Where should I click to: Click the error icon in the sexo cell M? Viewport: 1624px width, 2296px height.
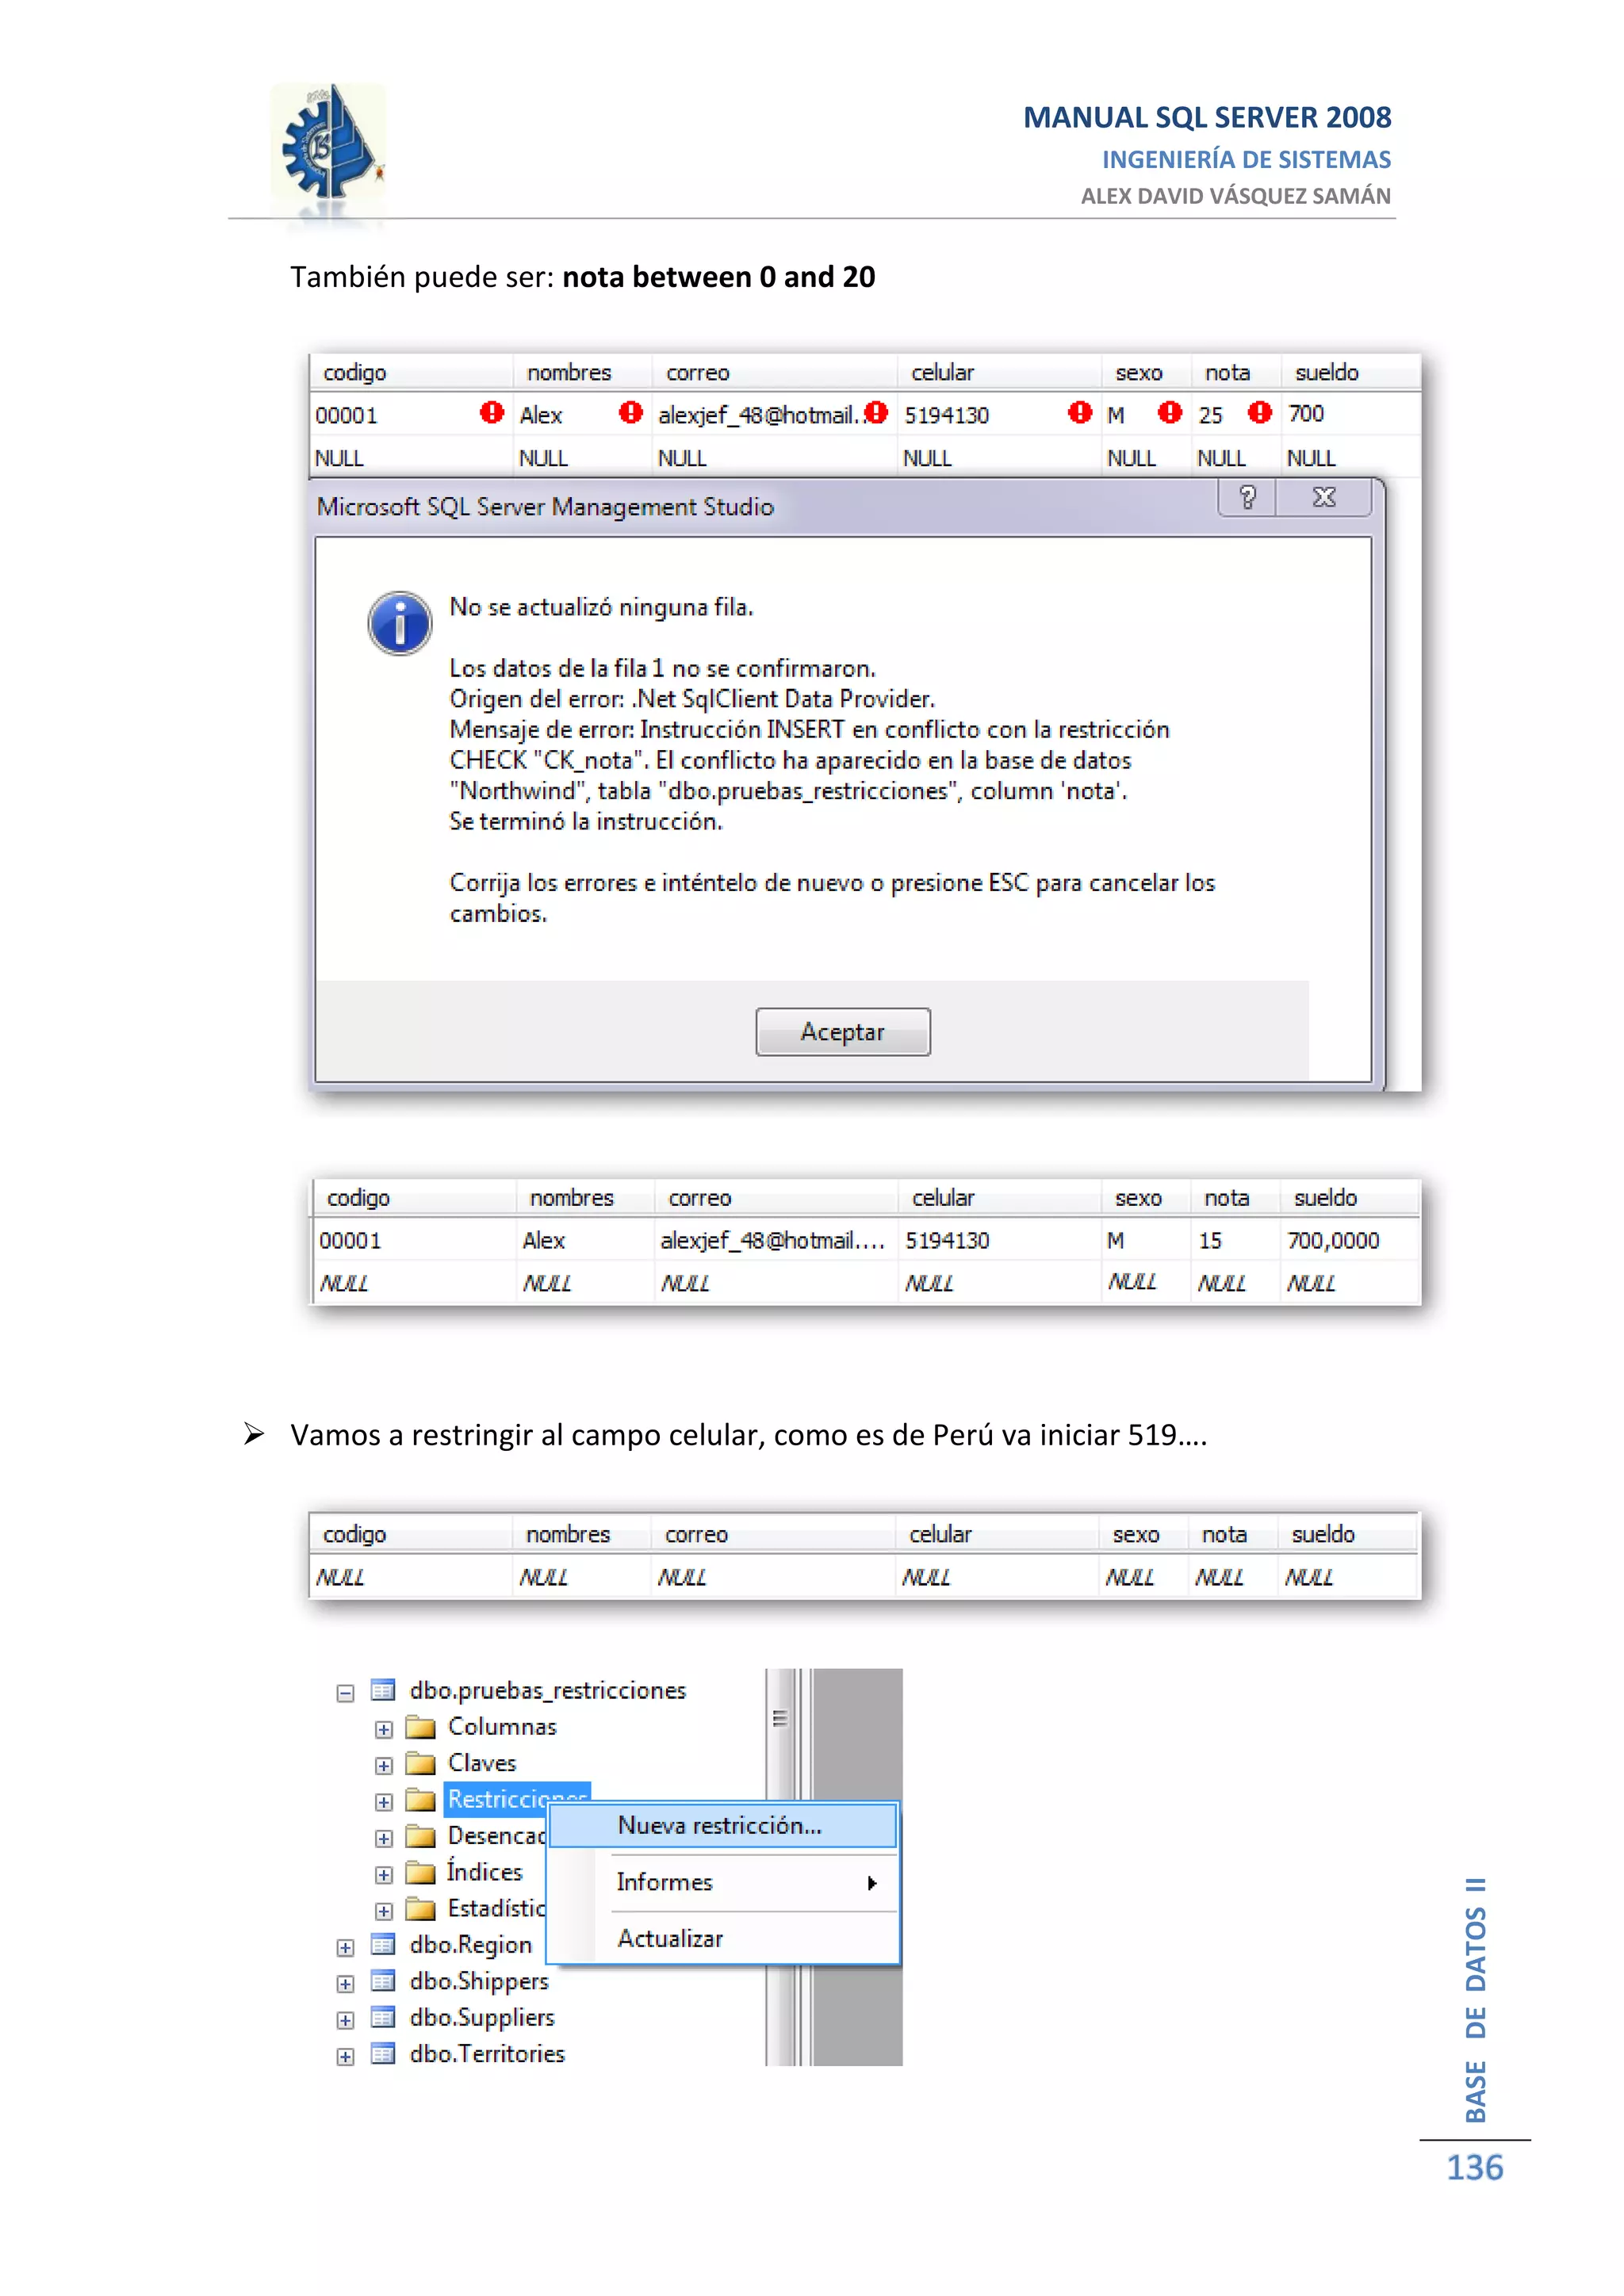tap(1170, 412)
